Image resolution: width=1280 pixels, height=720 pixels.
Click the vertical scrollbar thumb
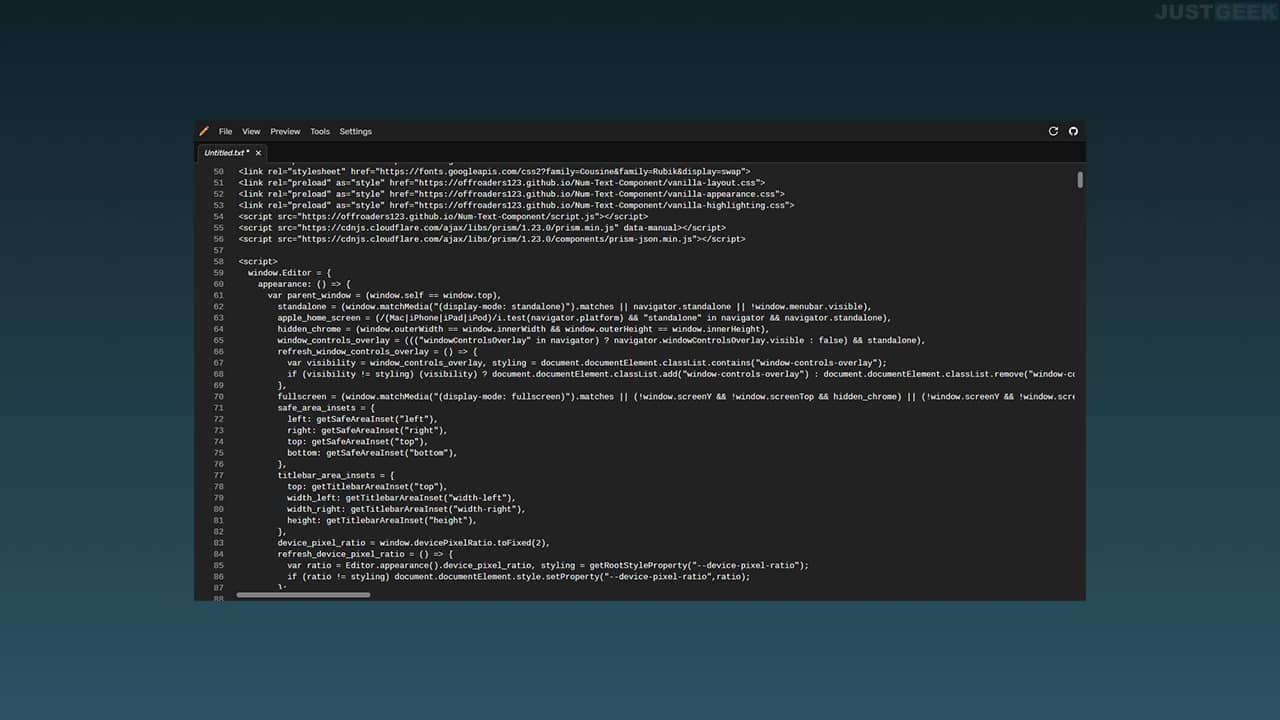pyautogui.click(x=1080, y=180)
